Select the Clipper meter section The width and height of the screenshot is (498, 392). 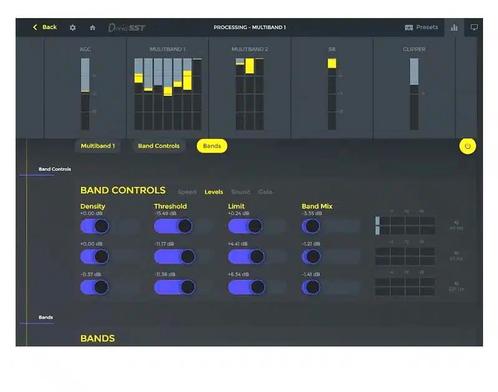tap(414, 88)
